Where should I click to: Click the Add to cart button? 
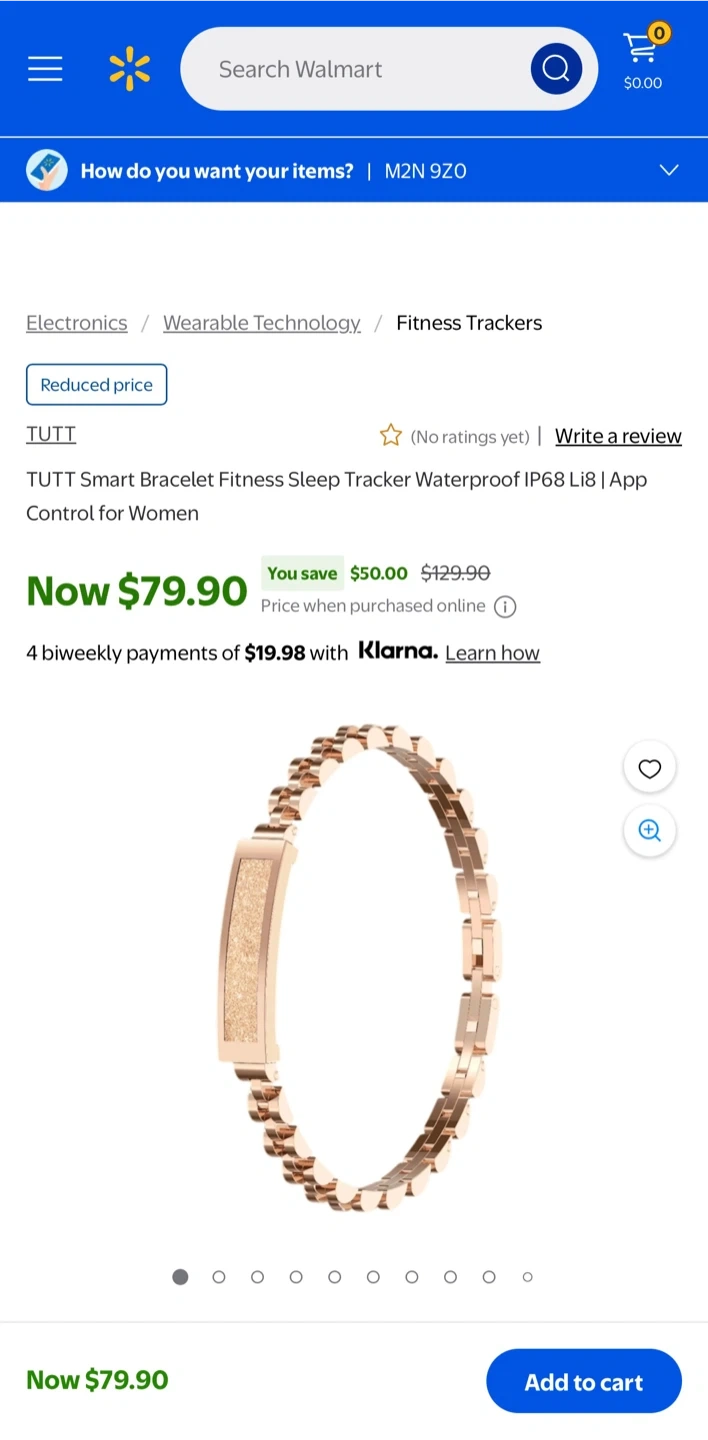click(584, 1381)
